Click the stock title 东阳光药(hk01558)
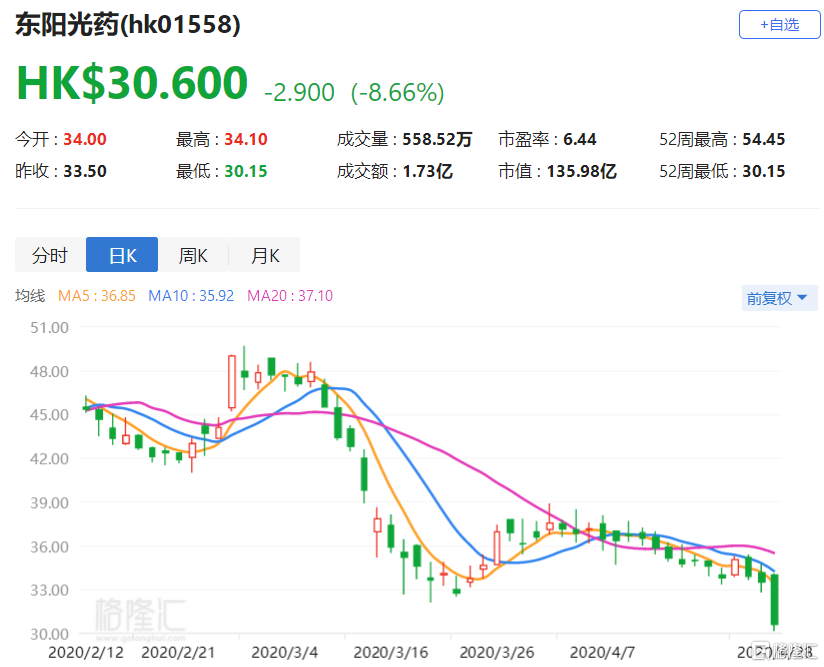Screen dimensions: 824x667 tap(128, 25)
